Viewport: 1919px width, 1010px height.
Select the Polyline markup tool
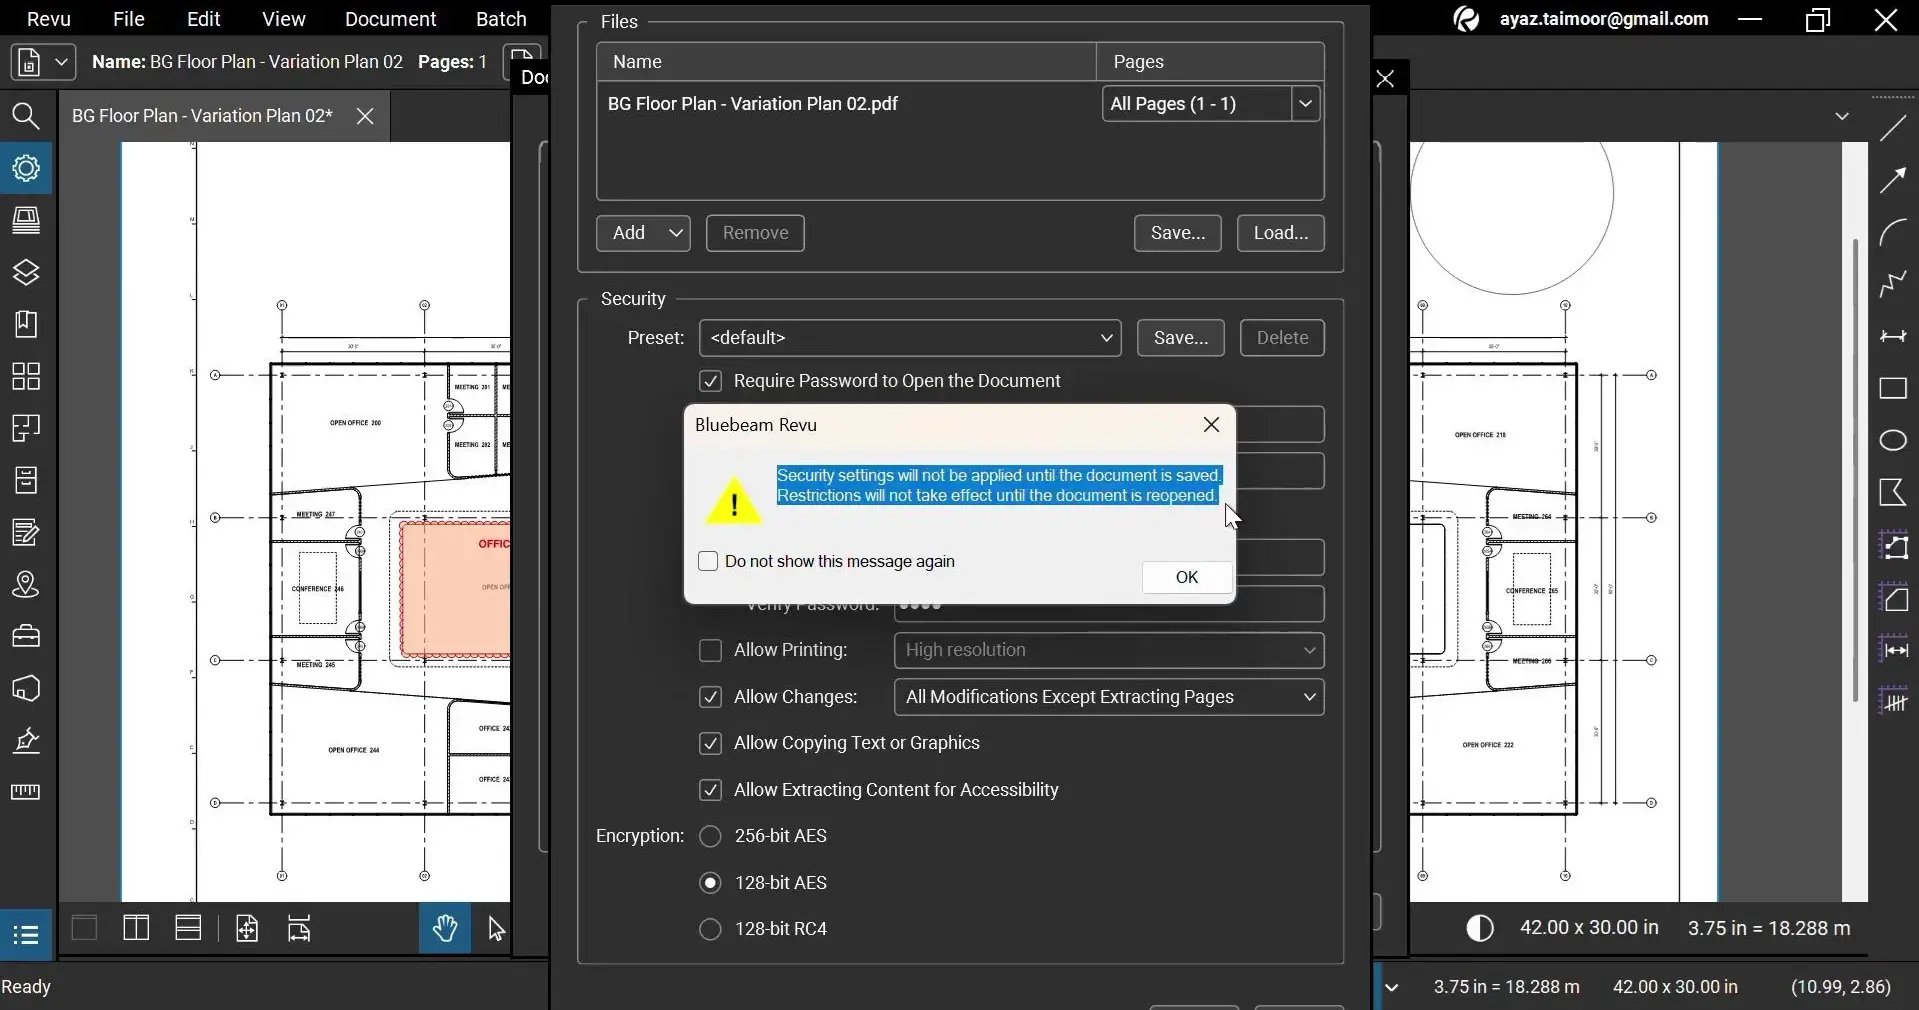pyautogui.click(x=1893, y=284)
